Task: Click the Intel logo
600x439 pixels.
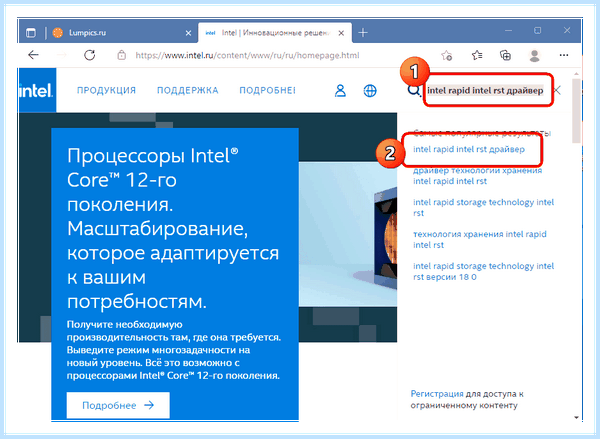Action: coord(37,90)
